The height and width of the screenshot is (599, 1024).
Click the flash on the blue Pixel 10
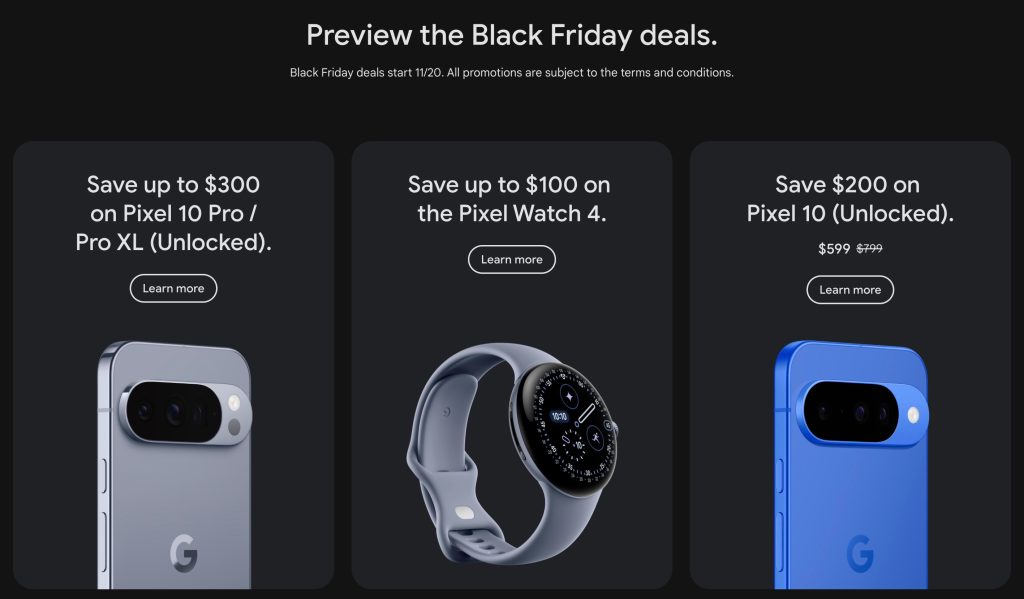pos(912,414)
